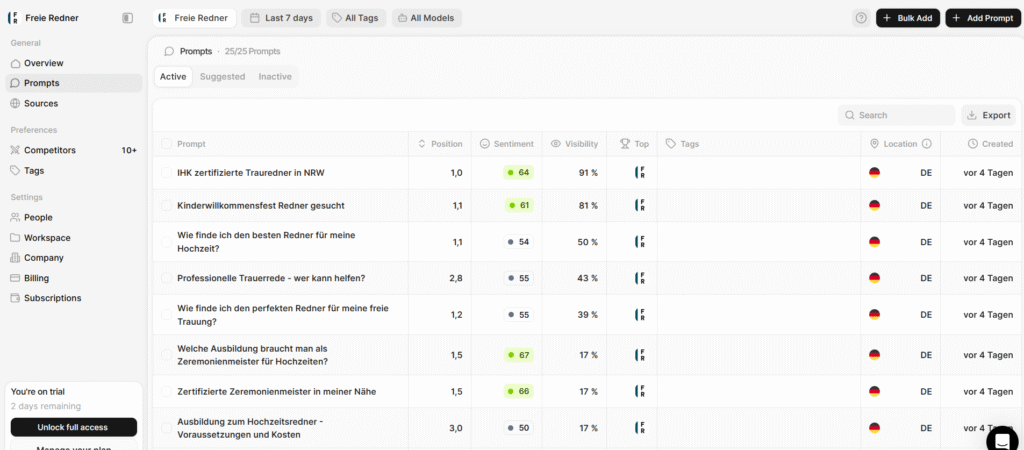
Task: Open Competitors in sidebar preferences
Action: (x=50, y=150)
